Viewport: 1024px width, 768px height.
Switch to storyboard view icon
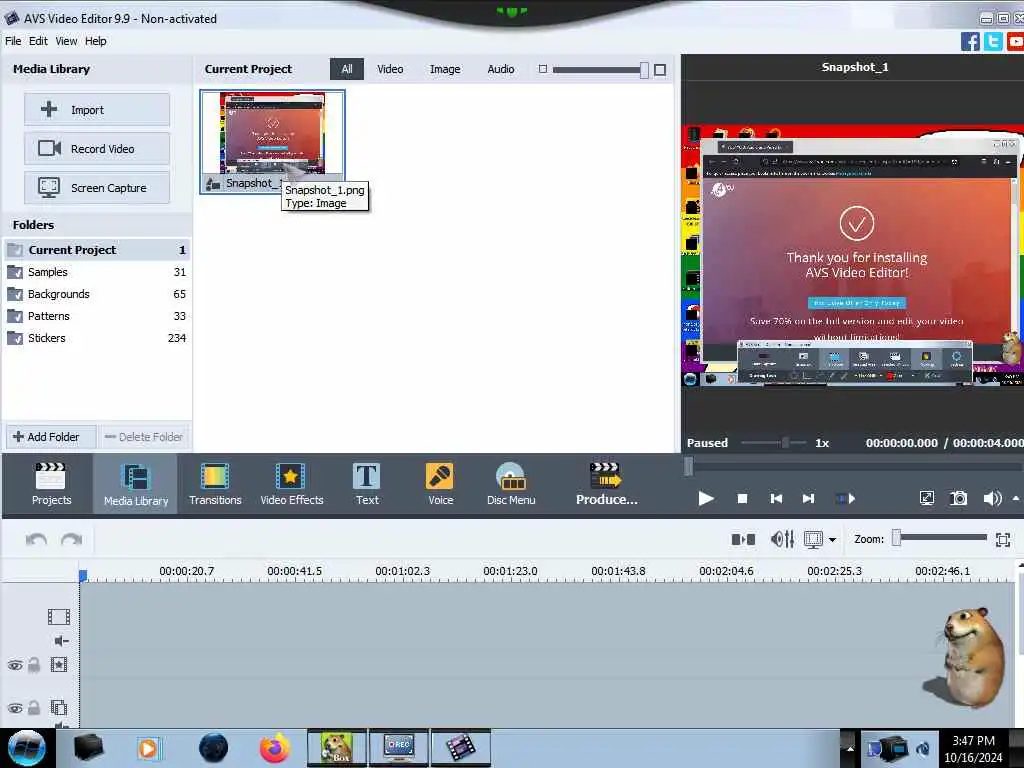743,539
